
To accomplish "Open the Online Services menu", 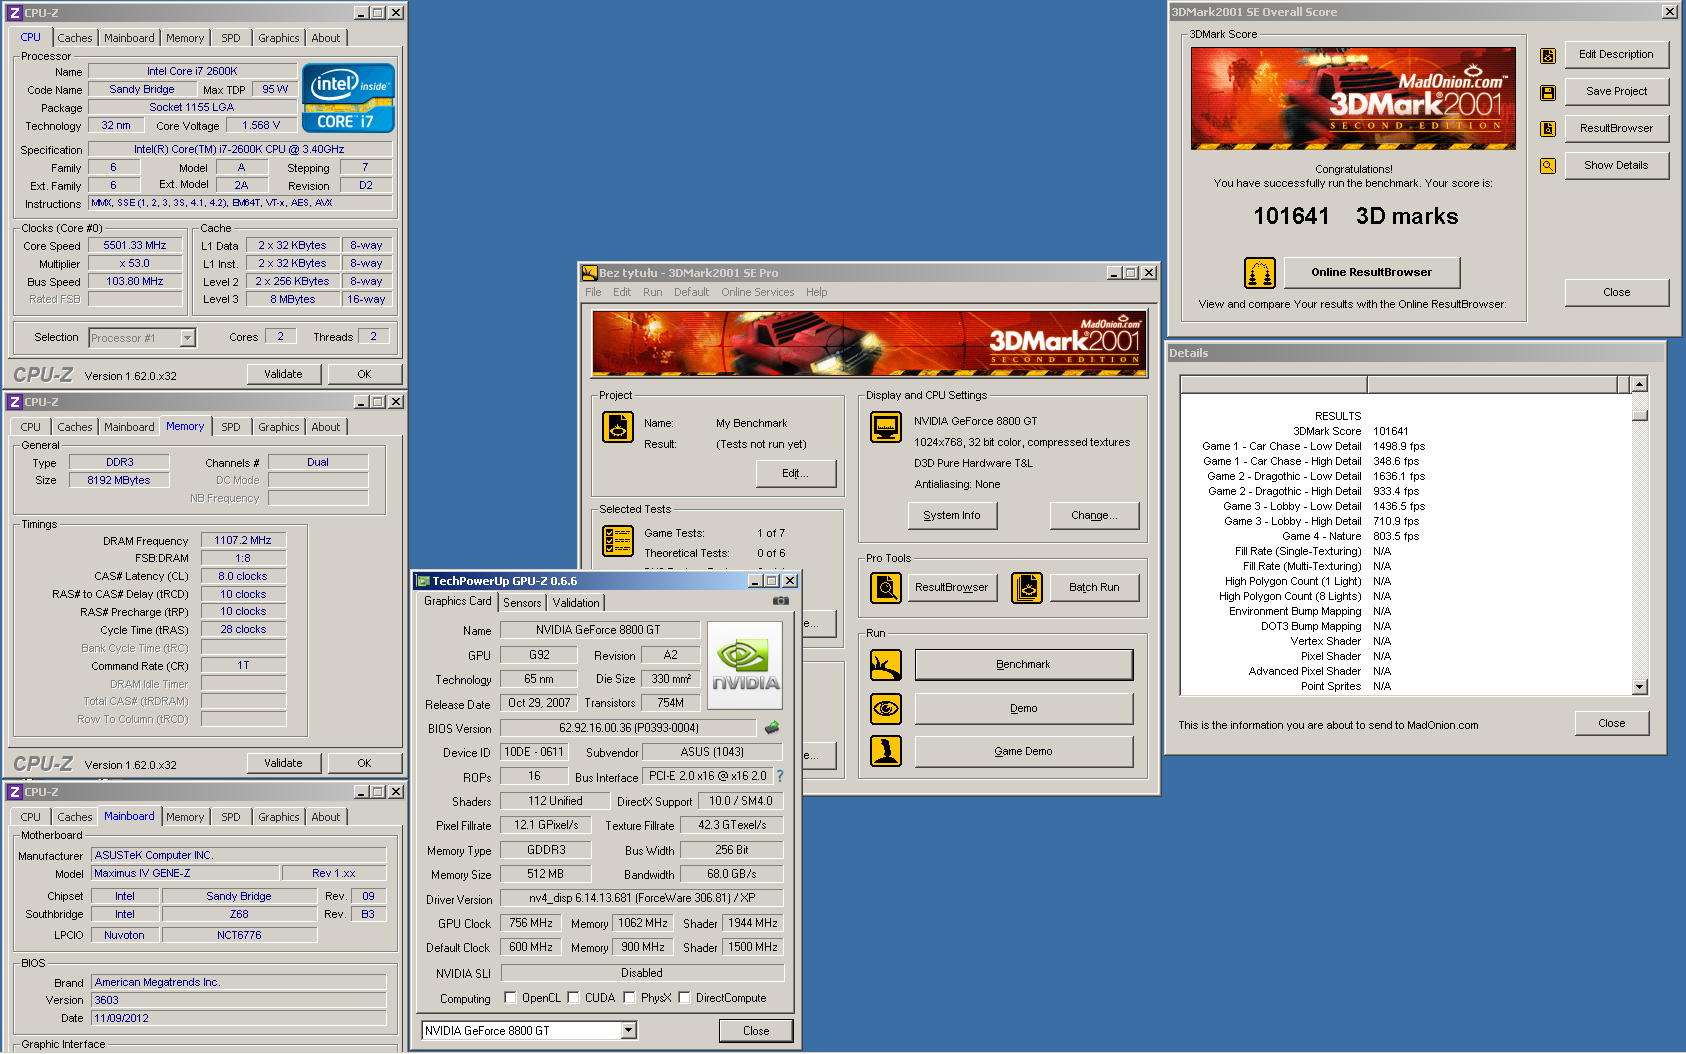I will (758, 293).
